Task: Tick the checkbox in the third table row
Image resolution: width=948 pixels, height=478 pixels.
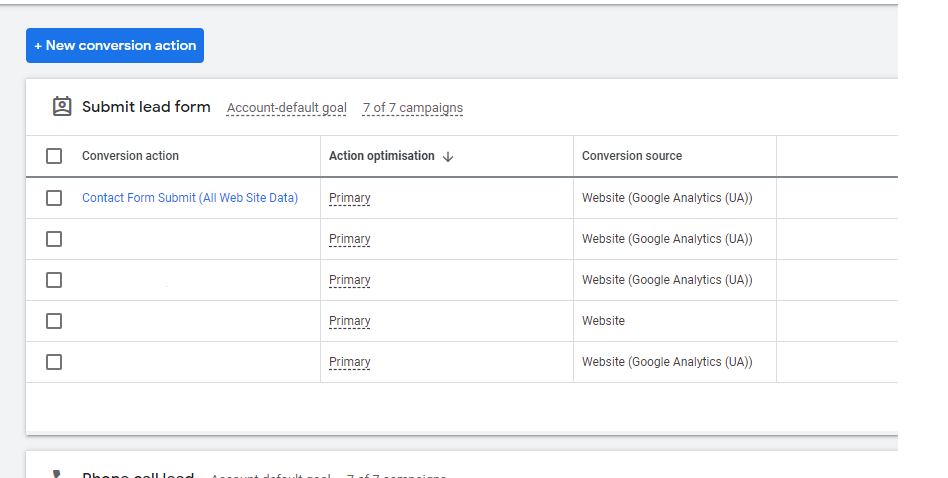Action: [54, 280]
